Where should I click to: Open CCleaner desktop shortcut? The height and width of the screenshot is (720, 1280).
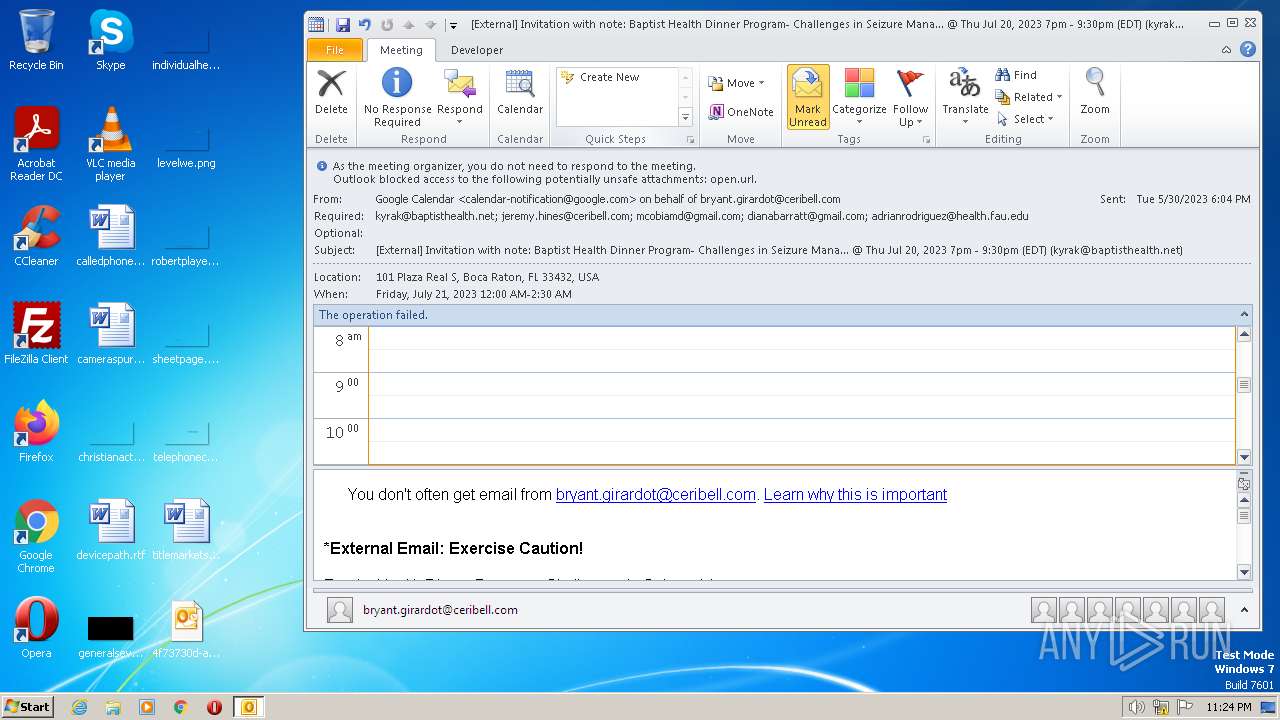tap(36, 236)
